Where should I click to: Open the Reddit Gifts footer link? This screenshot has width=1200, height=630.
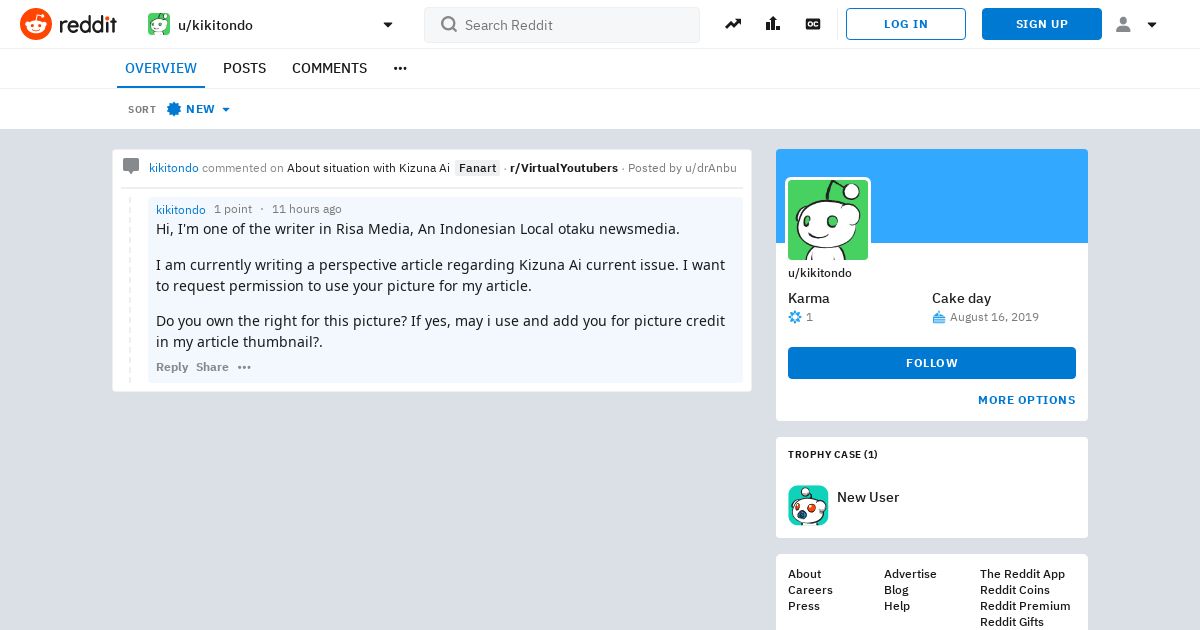[1012, 622]
